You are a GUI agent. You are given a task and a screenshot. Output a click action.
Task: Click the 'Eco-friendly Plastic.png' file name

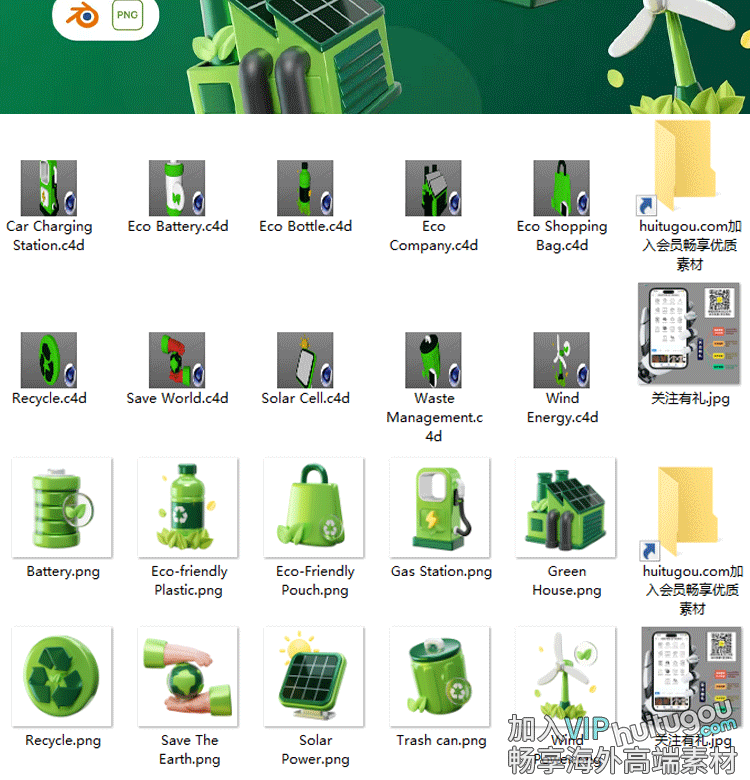(189, 581)
